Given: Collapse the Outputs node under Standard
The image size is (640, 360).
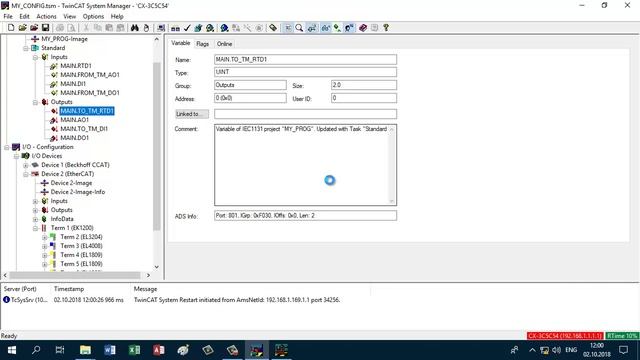Looking at the screenshot, I should point(36,102).
